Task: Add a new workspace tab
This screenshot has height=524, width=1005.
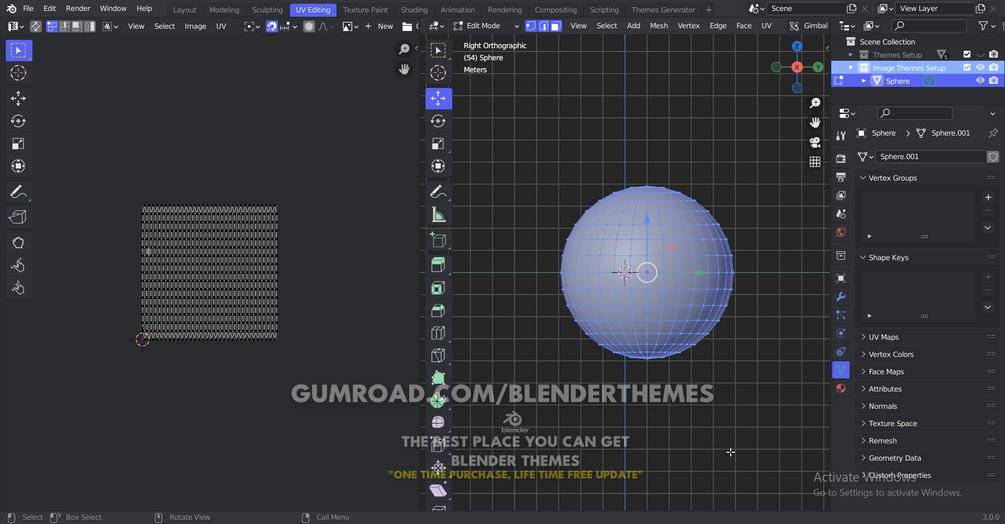Action: coord(708,10)
